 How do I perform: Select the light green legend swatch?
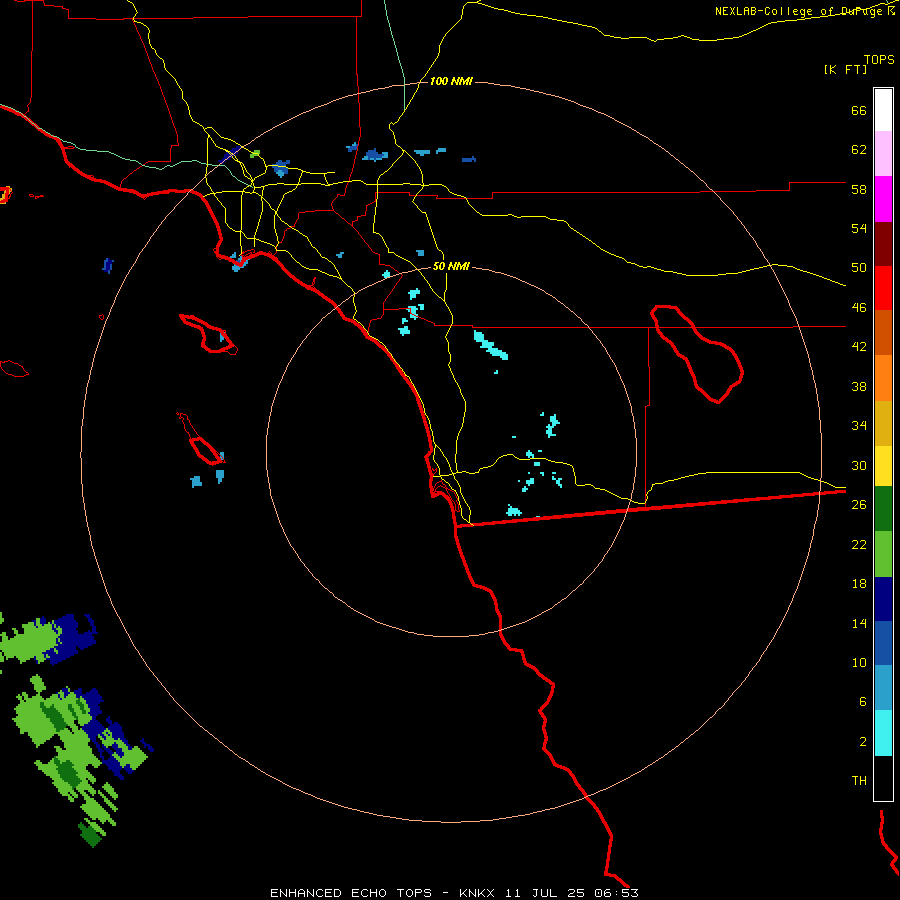[883, 554]
